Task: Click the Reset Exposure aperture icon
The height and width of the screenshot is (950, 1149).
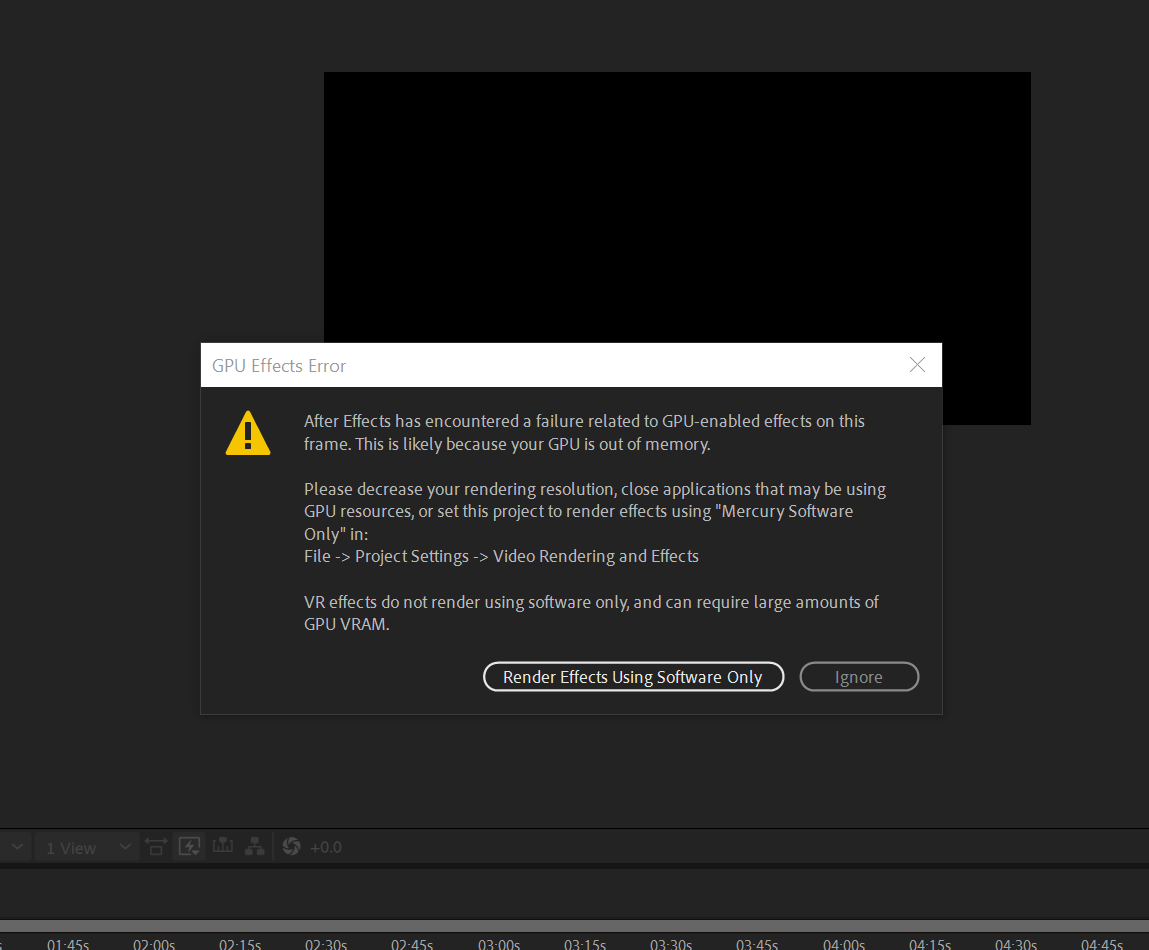Action: 291,846
